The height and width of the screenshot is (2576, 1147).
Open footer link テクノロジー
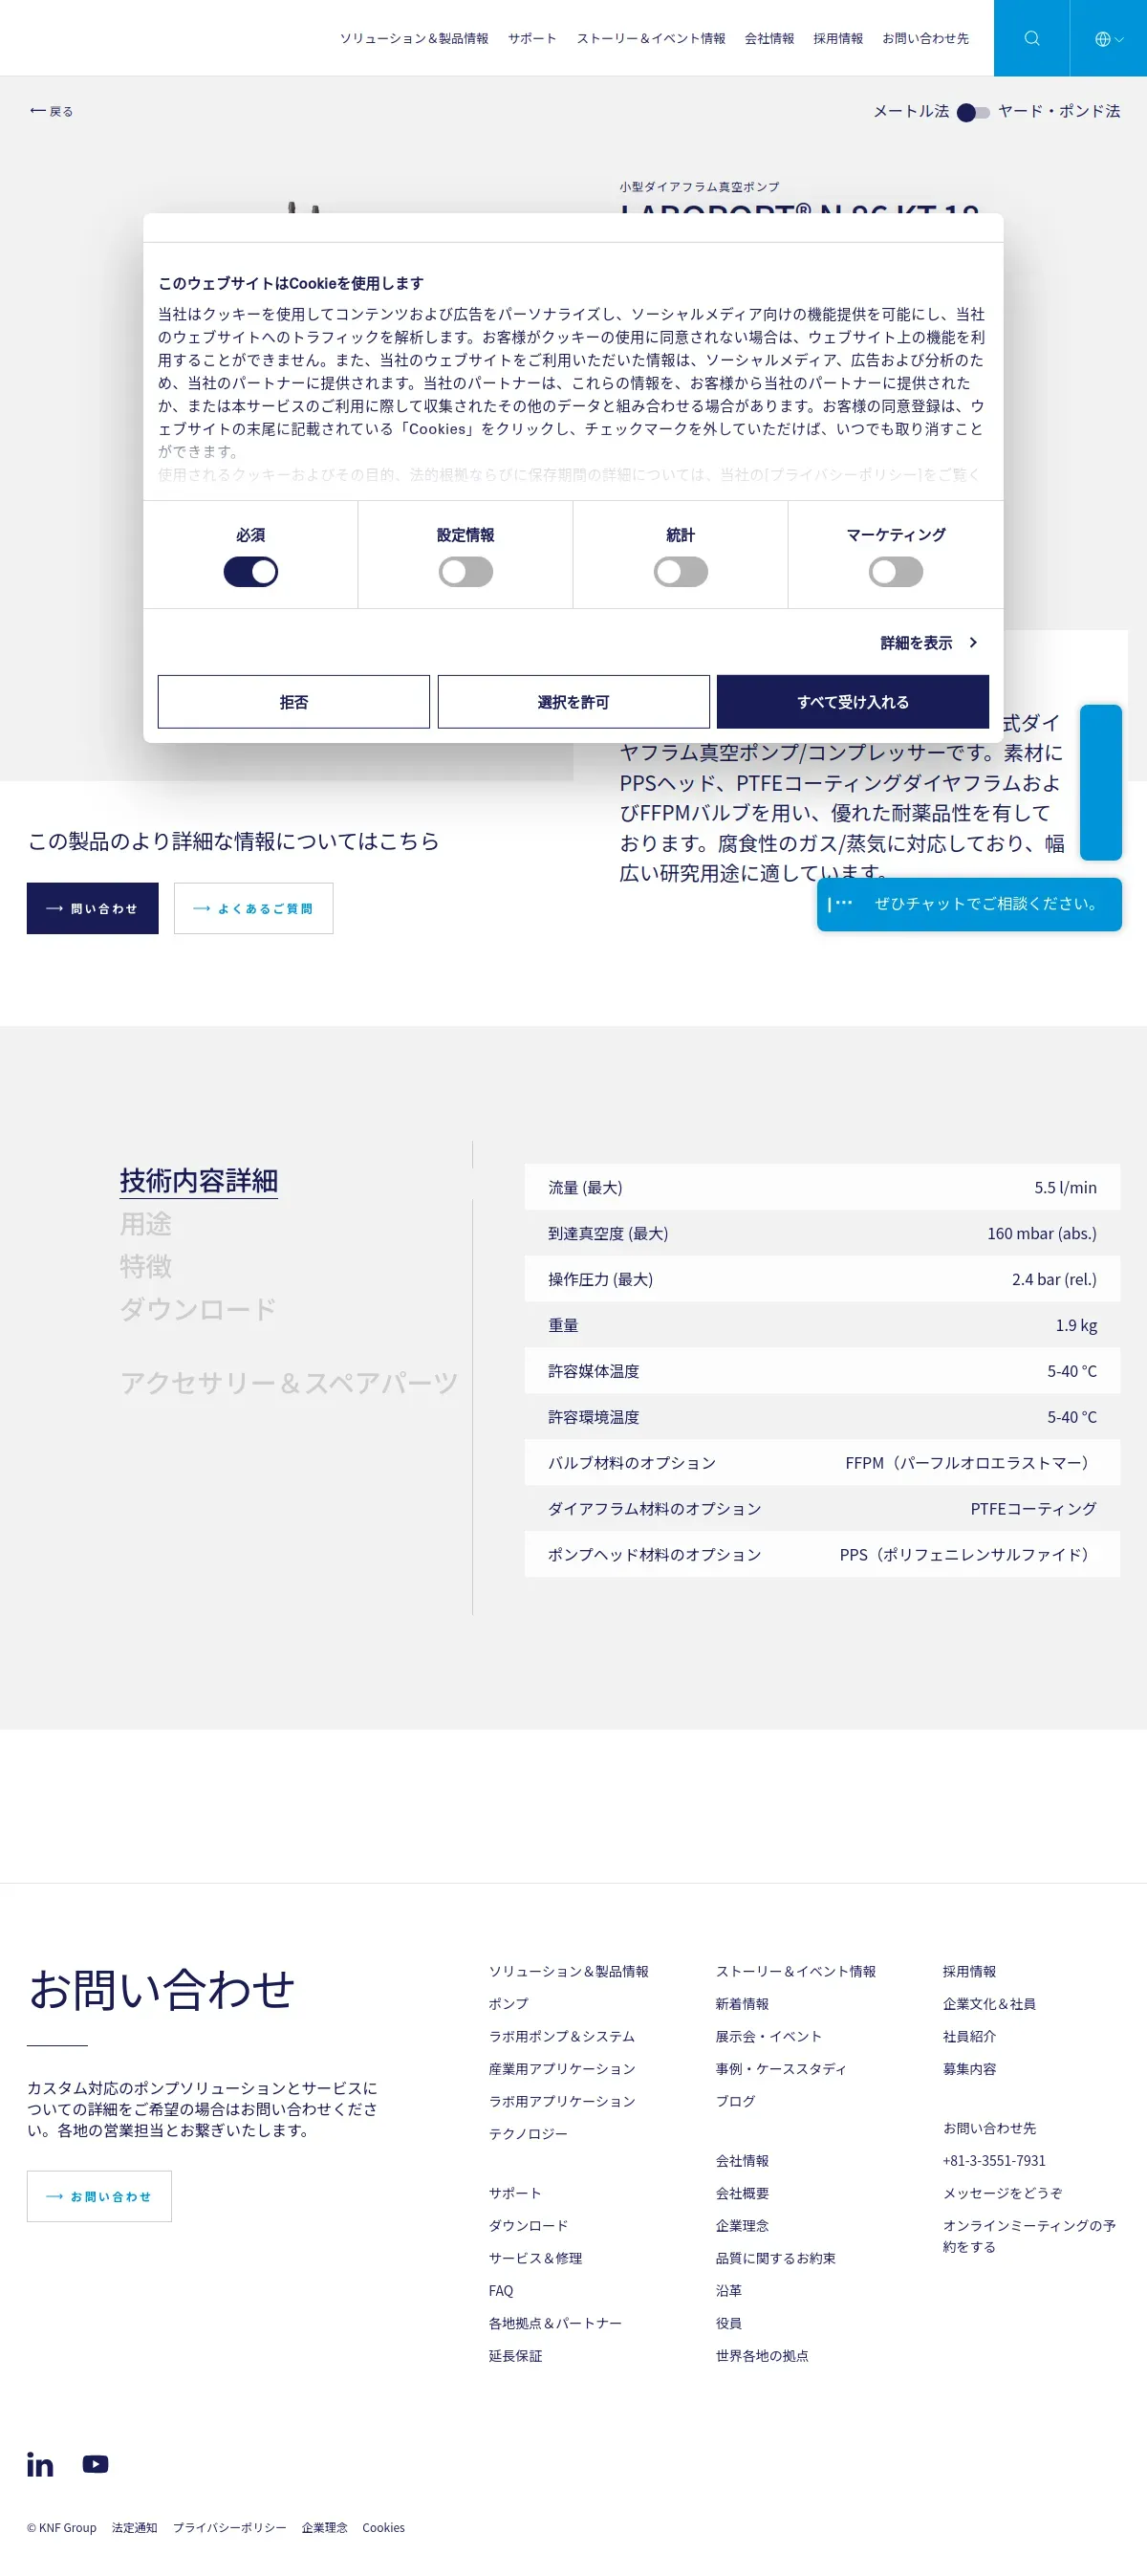coord(528,2133)
